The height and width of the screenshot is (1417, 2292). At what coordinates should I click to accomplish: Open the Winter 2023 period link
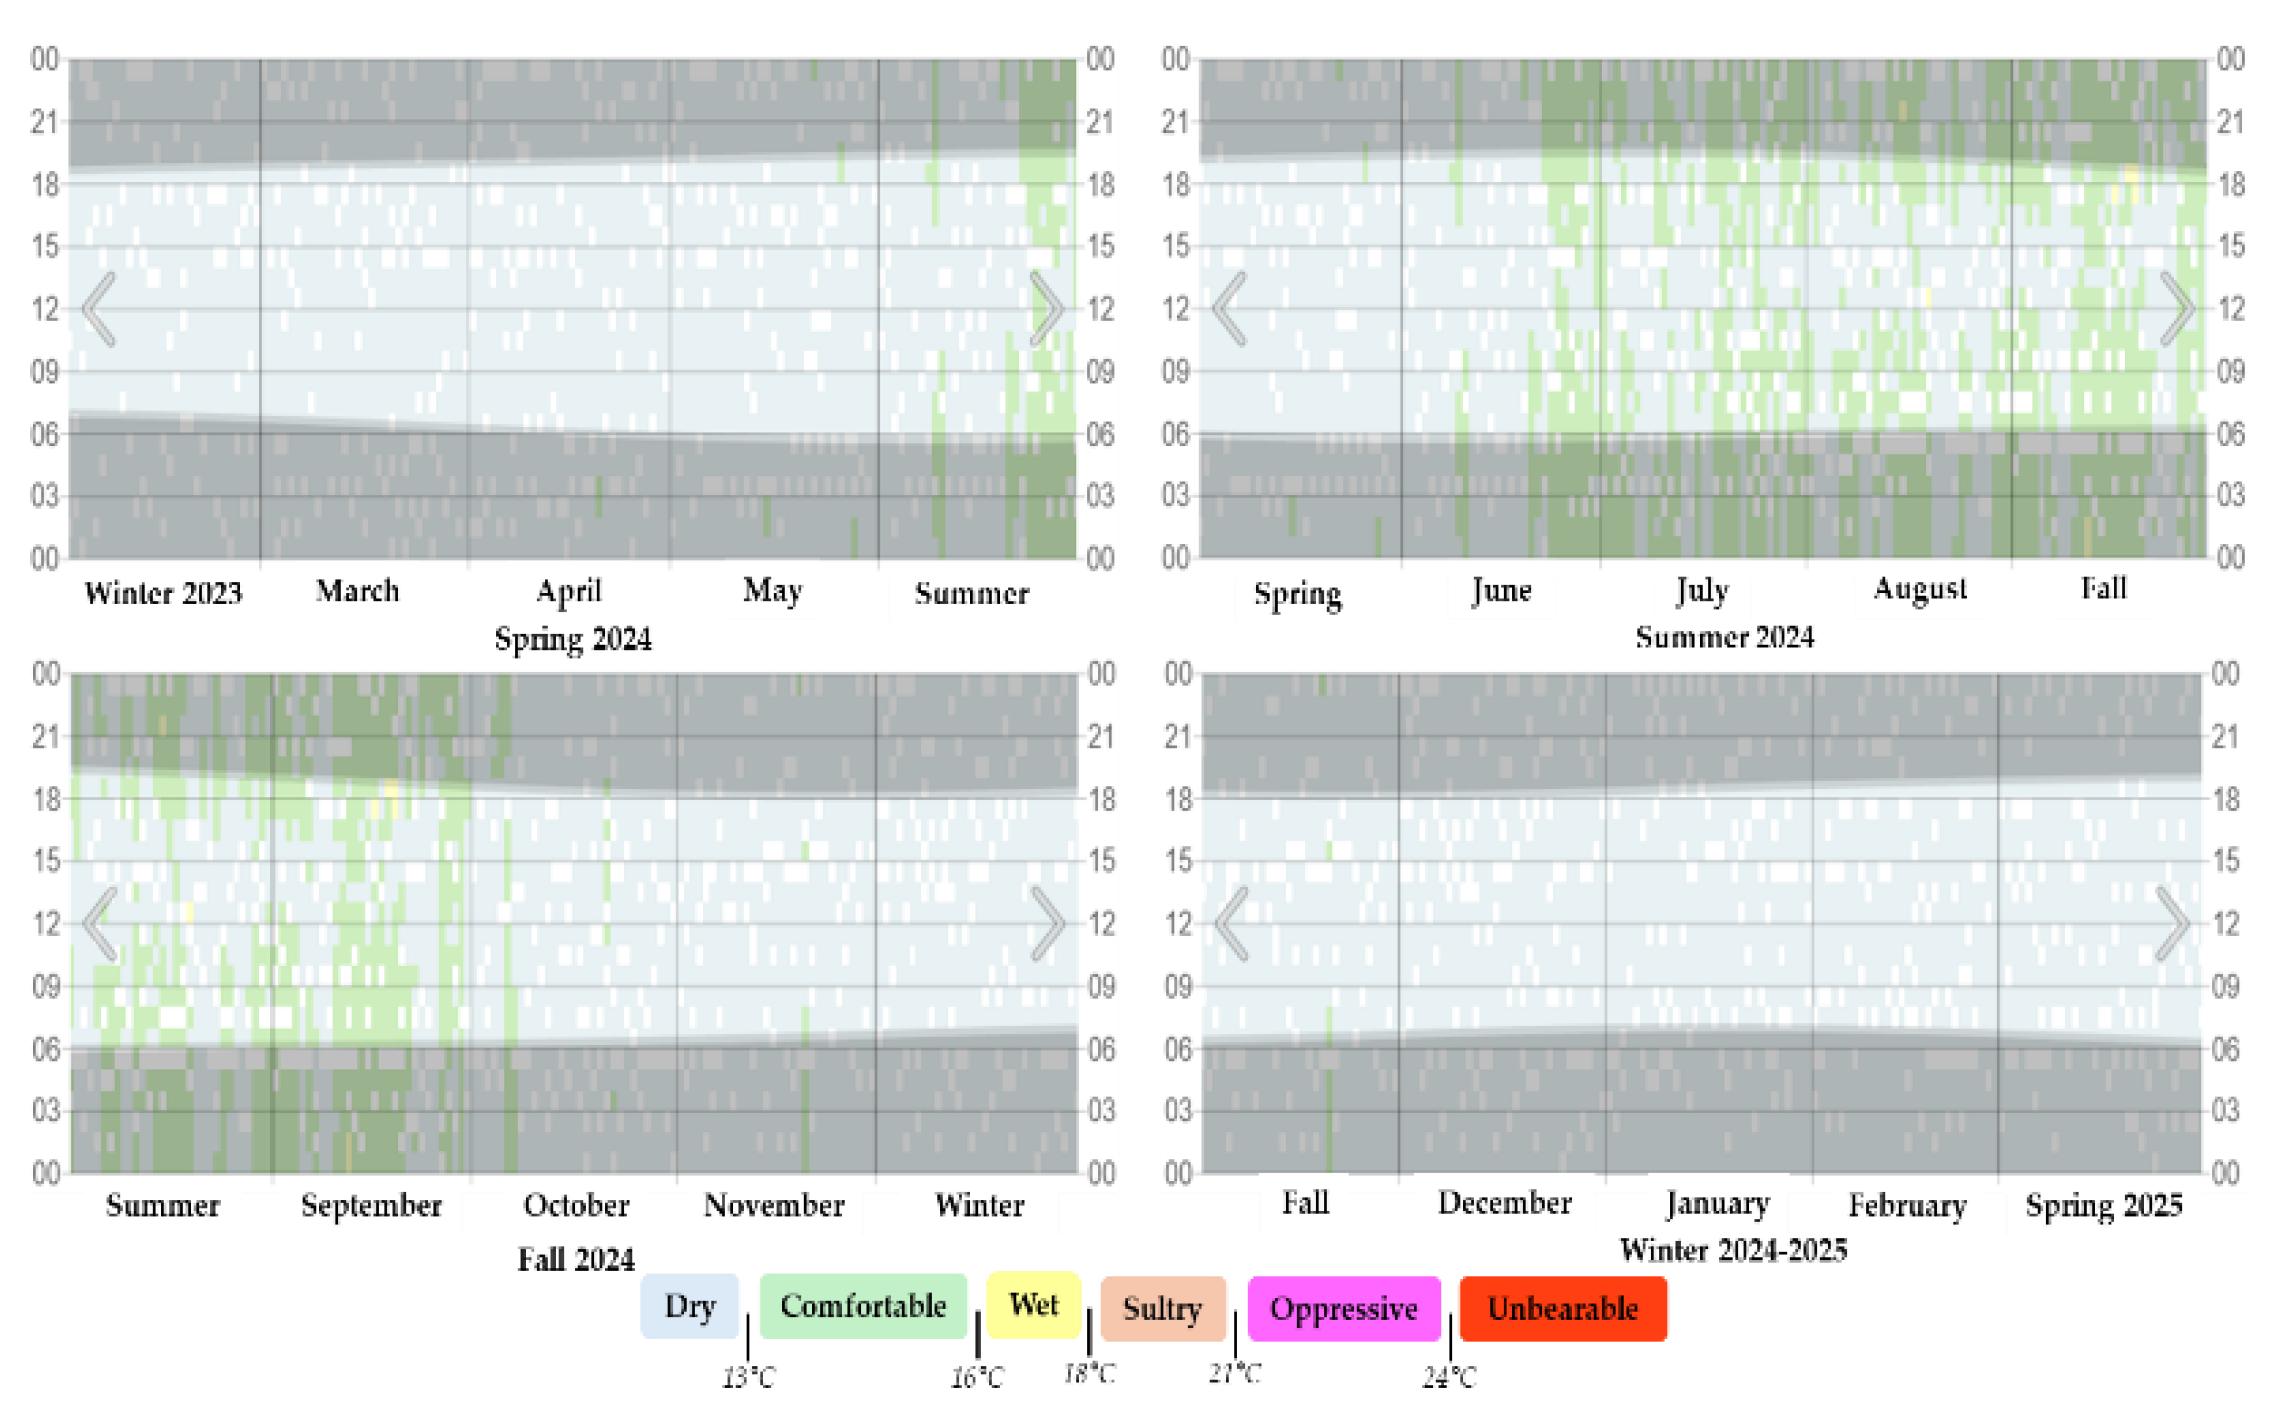163,592
